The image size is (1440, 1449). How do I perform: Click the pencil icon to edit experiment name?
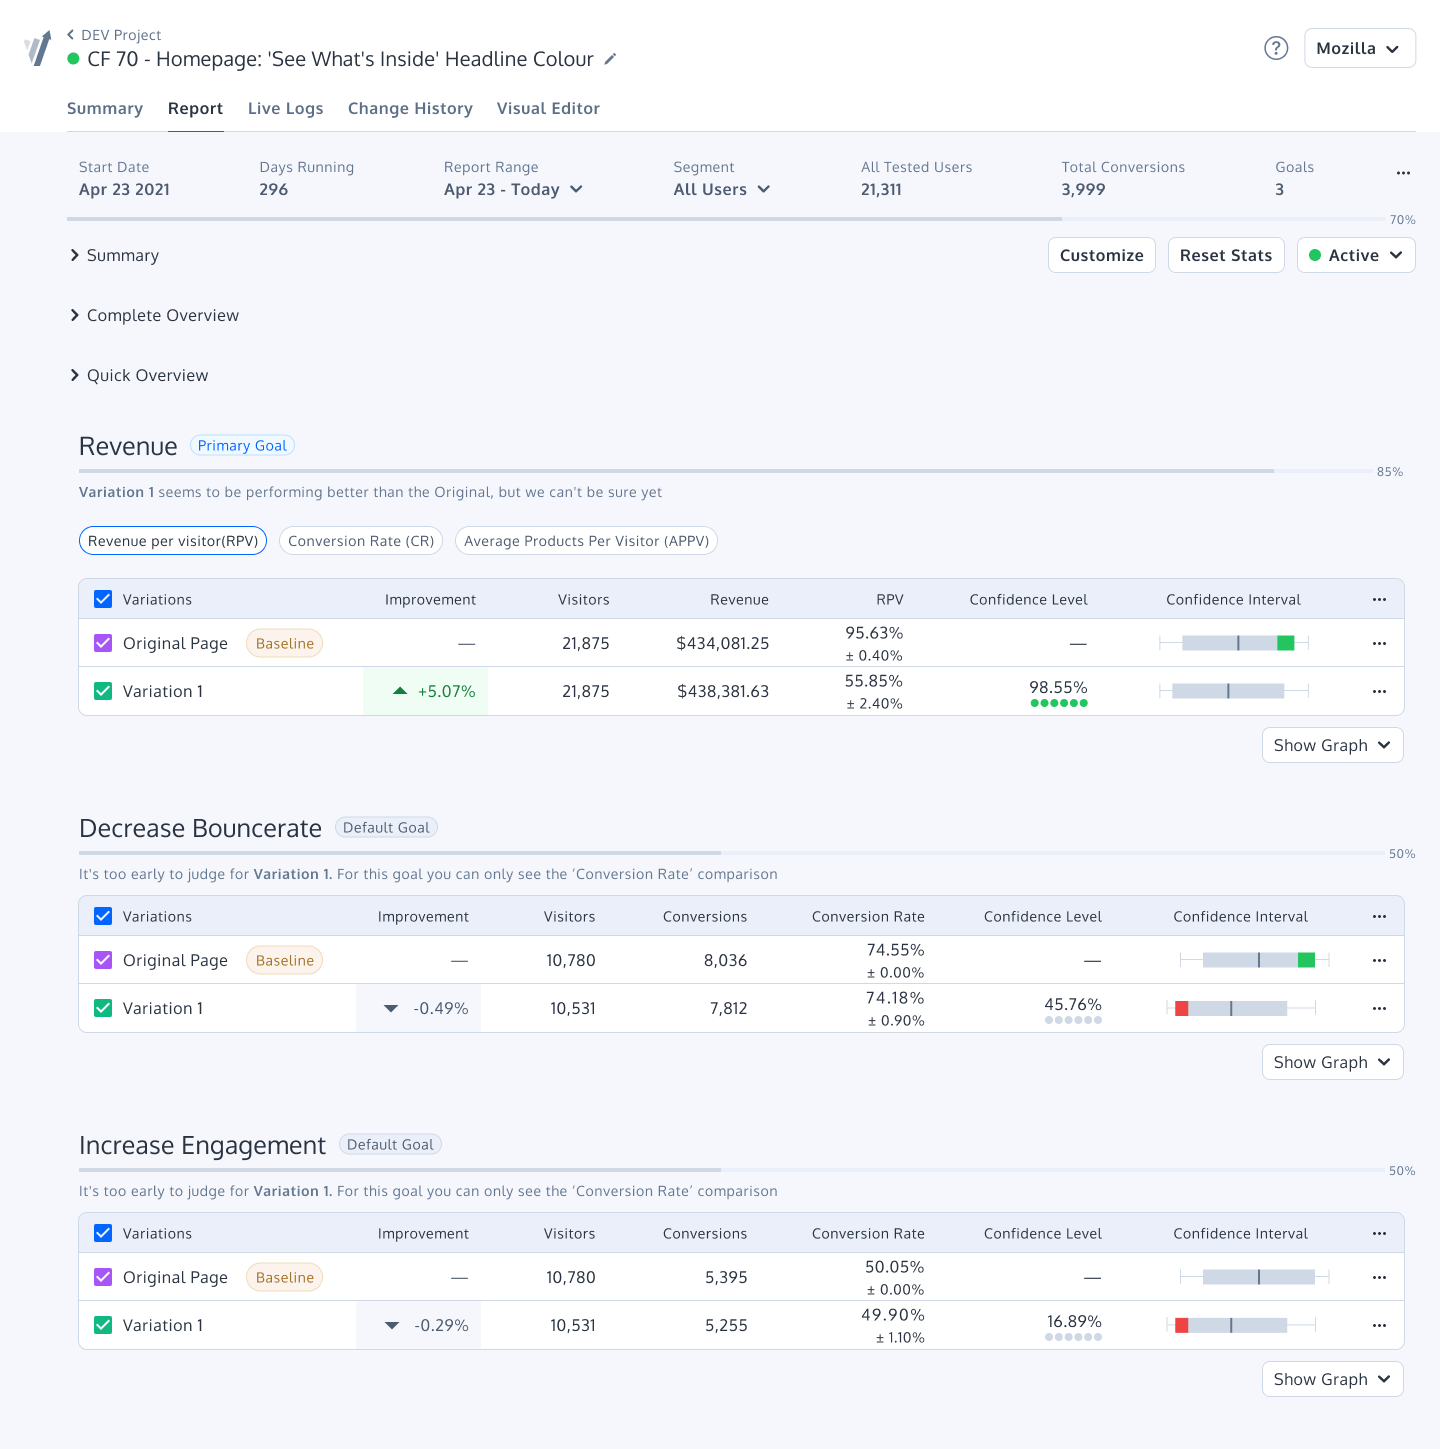pos(610,59)
